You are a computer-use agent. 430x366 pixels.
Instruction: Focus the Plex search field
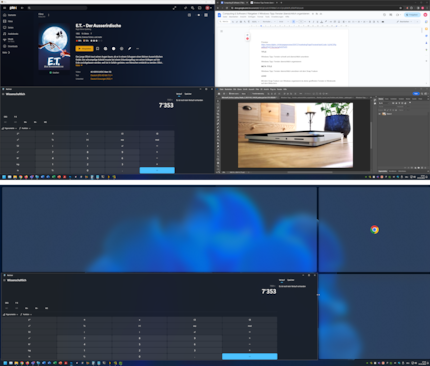pos(57,8)
